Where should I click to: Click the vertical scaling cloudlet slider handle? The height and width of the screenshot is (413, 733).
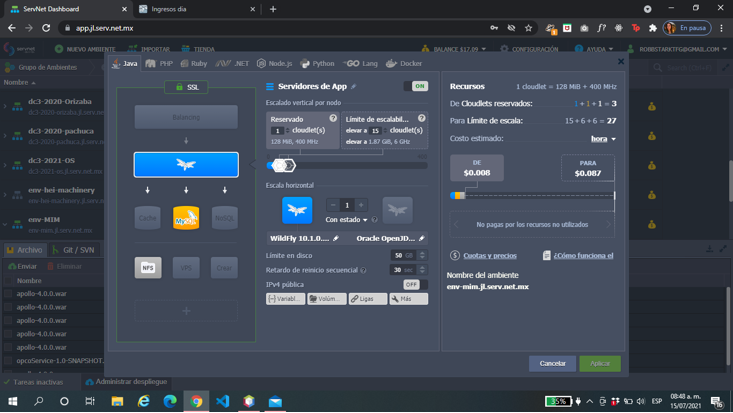(282, 166)
